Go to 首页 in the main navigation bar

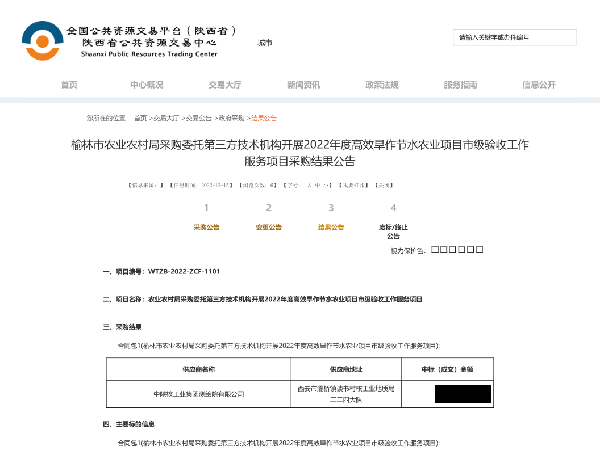click(69, 85)
